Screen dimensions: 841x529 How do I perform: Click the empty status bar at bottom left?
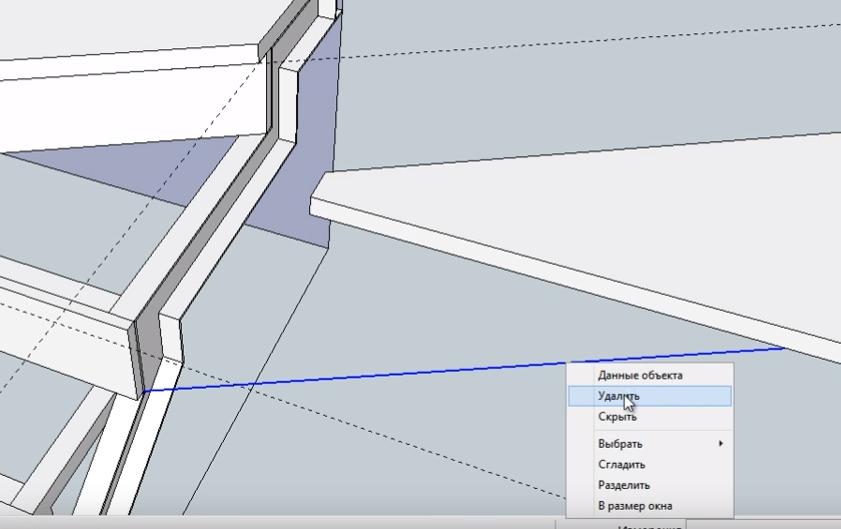[x=200, y=523]
